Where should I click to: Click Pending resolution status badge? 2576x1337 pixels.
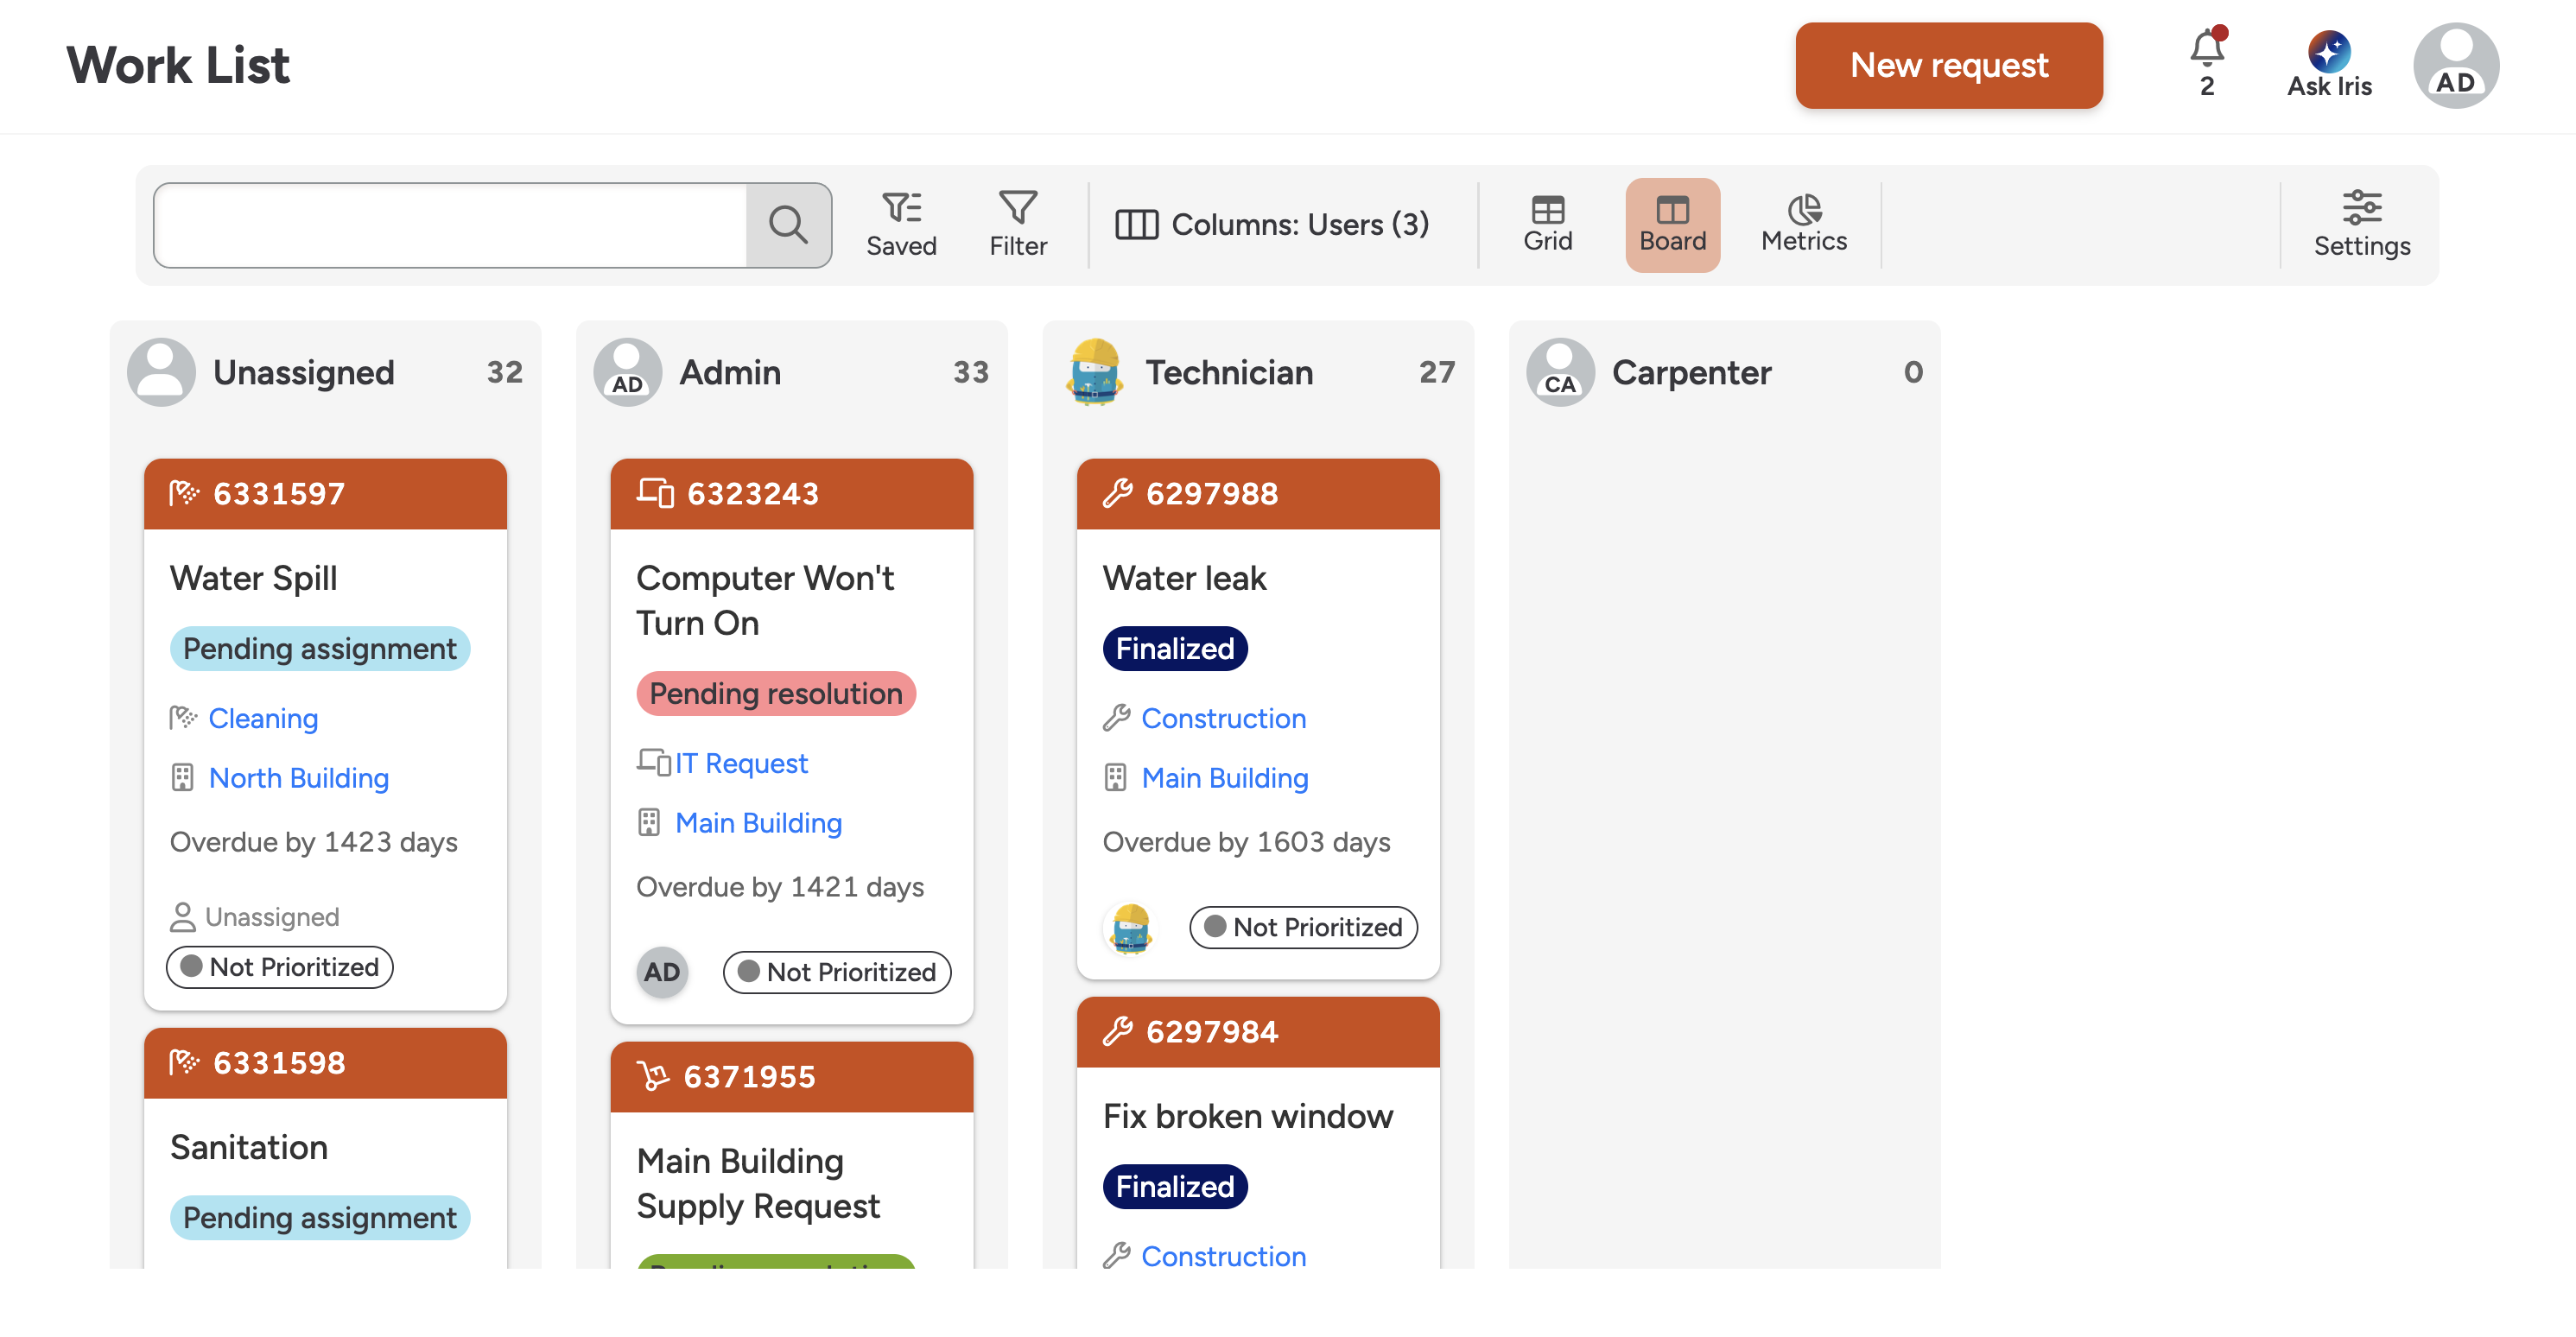[775, 693]
